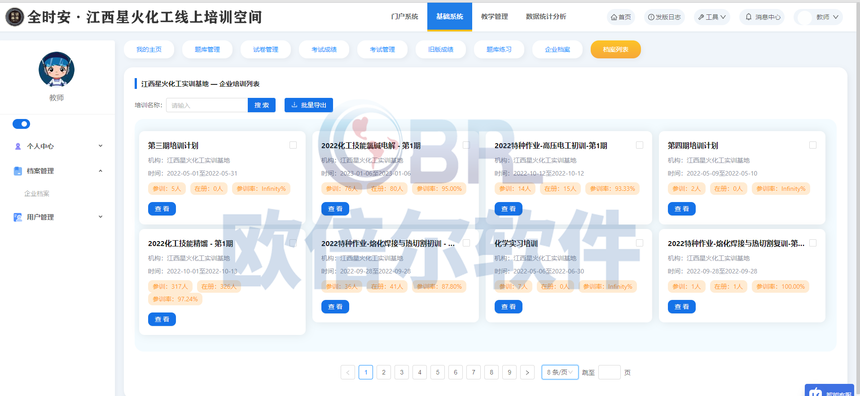Click the 培训名称 search input field
Viewport: 860px width, 396px height.
click(207, 105)
